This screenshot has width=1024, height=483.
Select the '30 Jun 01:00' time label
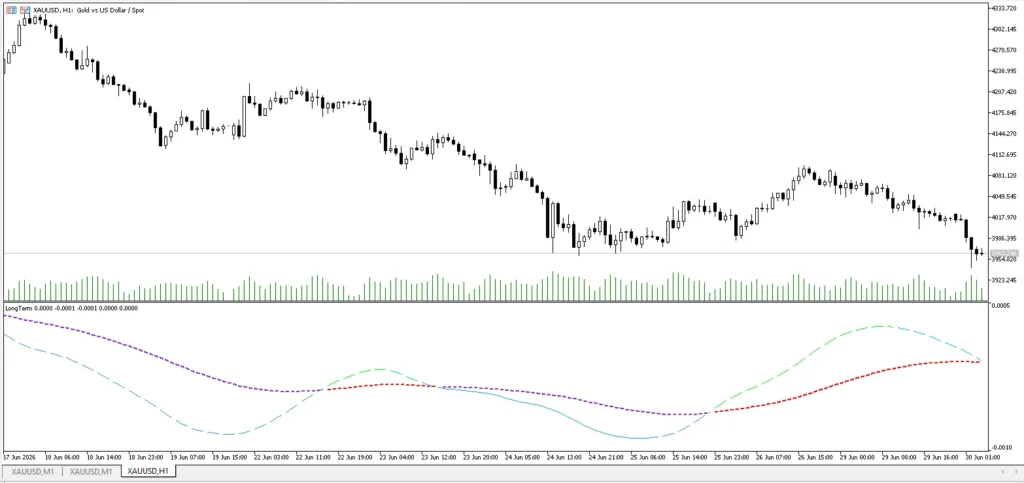click(982, 457)
